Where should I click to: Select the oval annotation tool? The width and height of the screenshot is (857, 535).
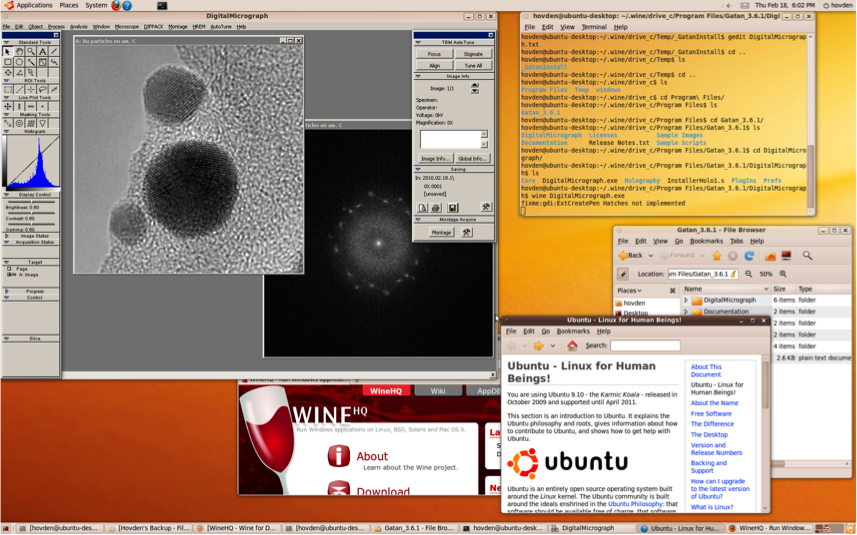pos(19,62)
